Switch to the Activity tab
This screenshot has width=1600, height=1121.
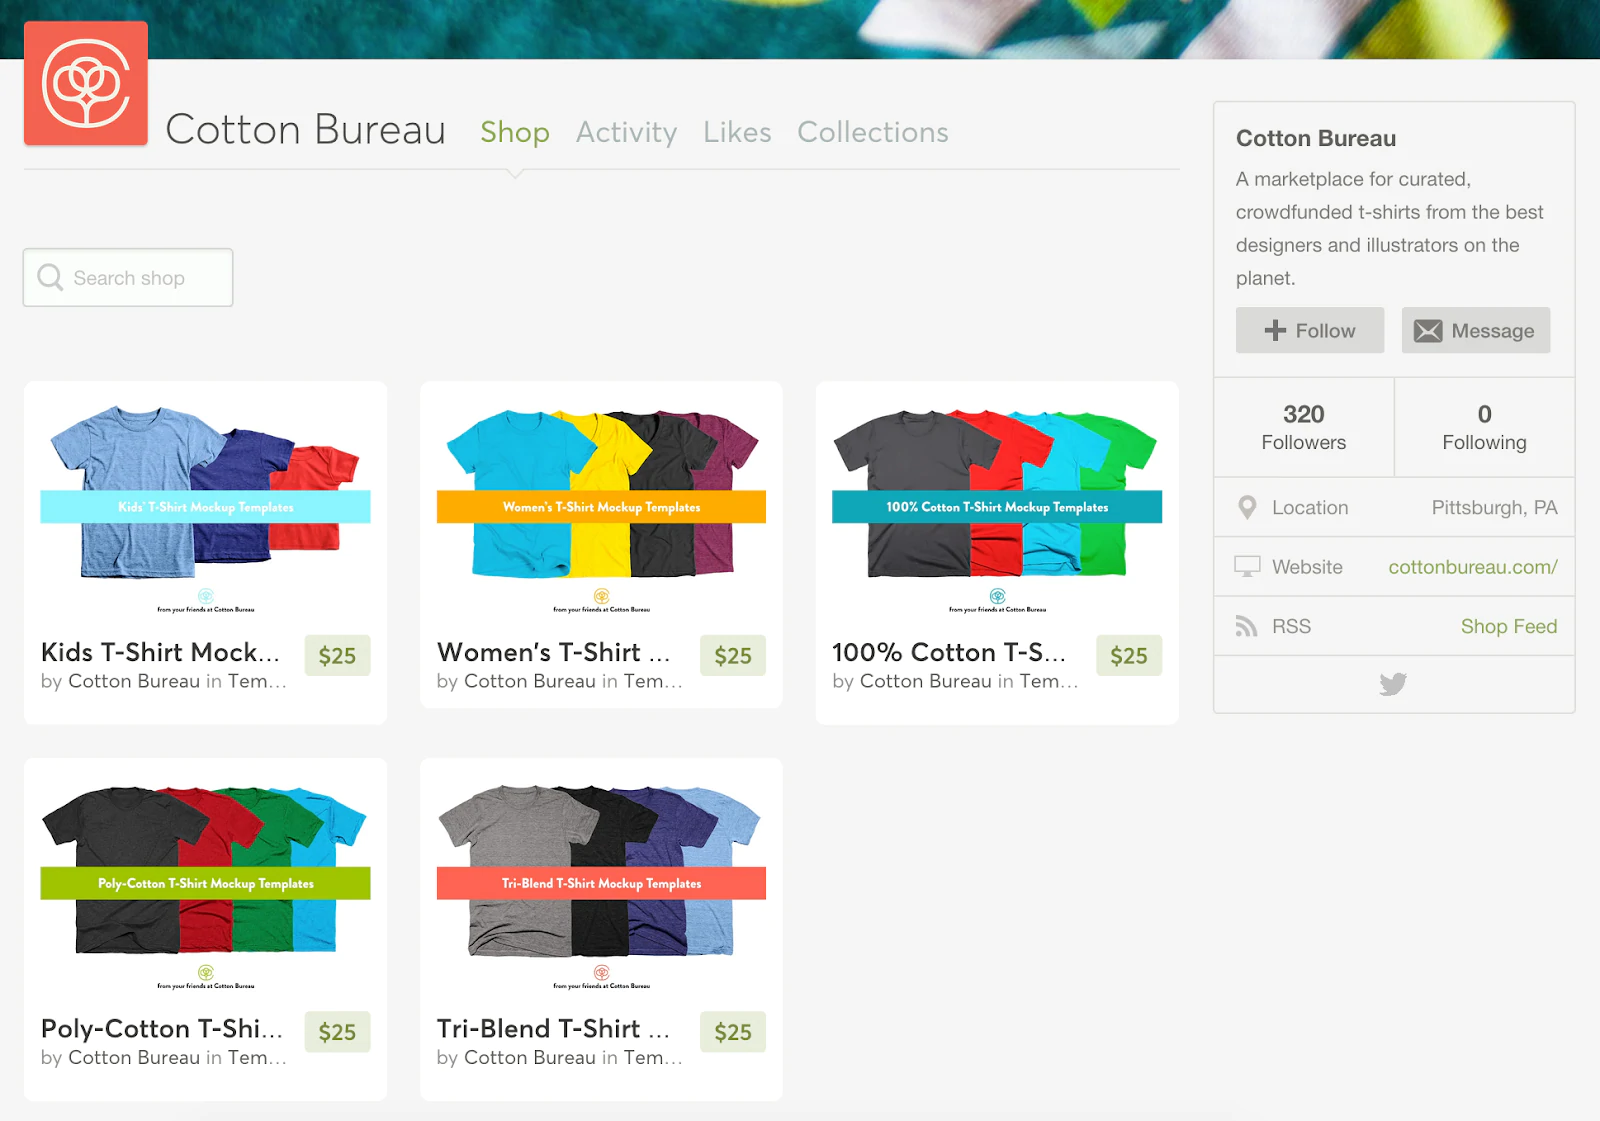pyautogui.click(x=627, y=132)
